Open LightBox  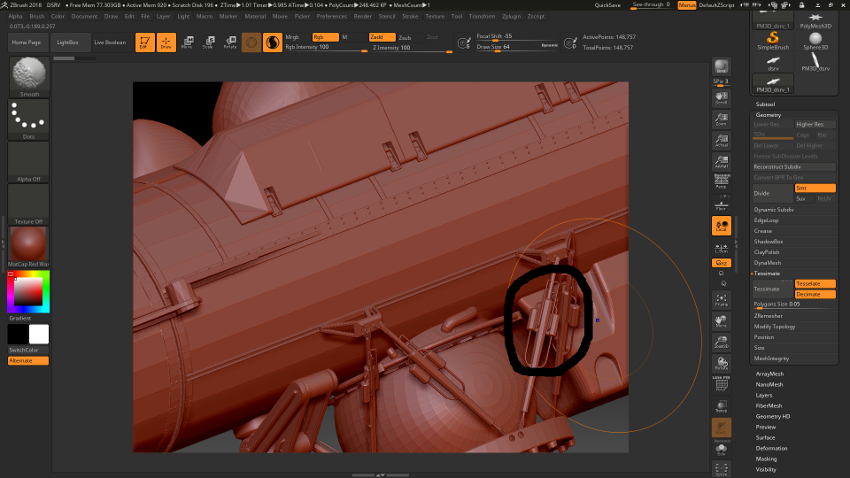coord(68,42)
